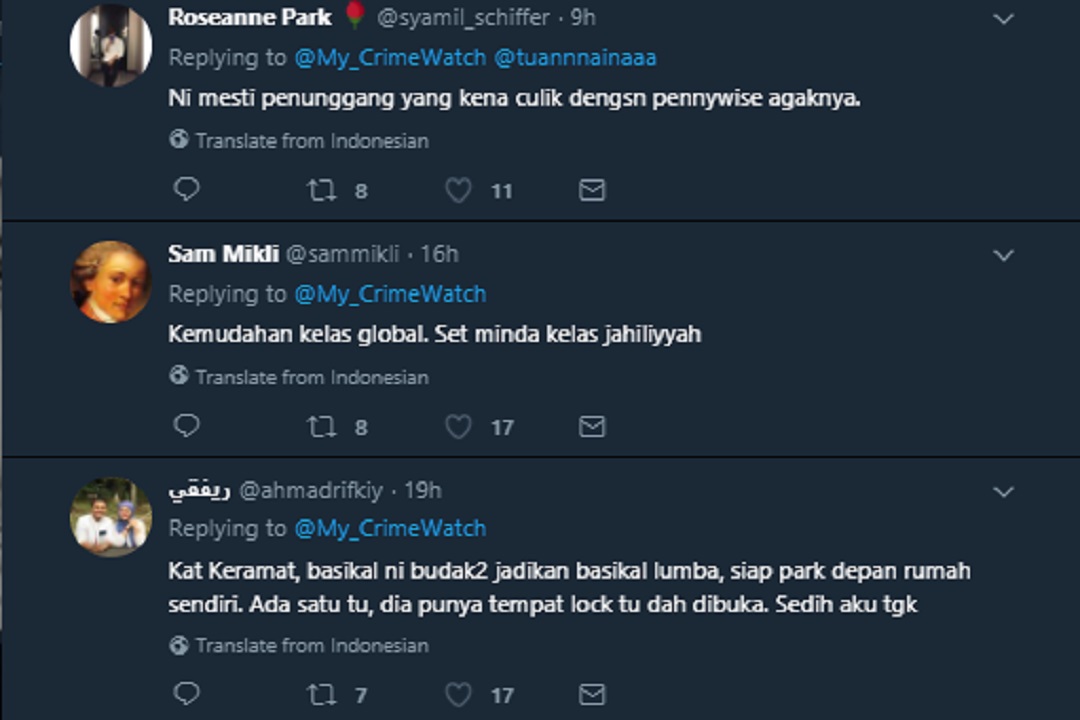Image resolution: width=1080 pixels, height=720 pixels.
Task: Like Roseanne Park's tweet
Action: [x=458, y=190]
